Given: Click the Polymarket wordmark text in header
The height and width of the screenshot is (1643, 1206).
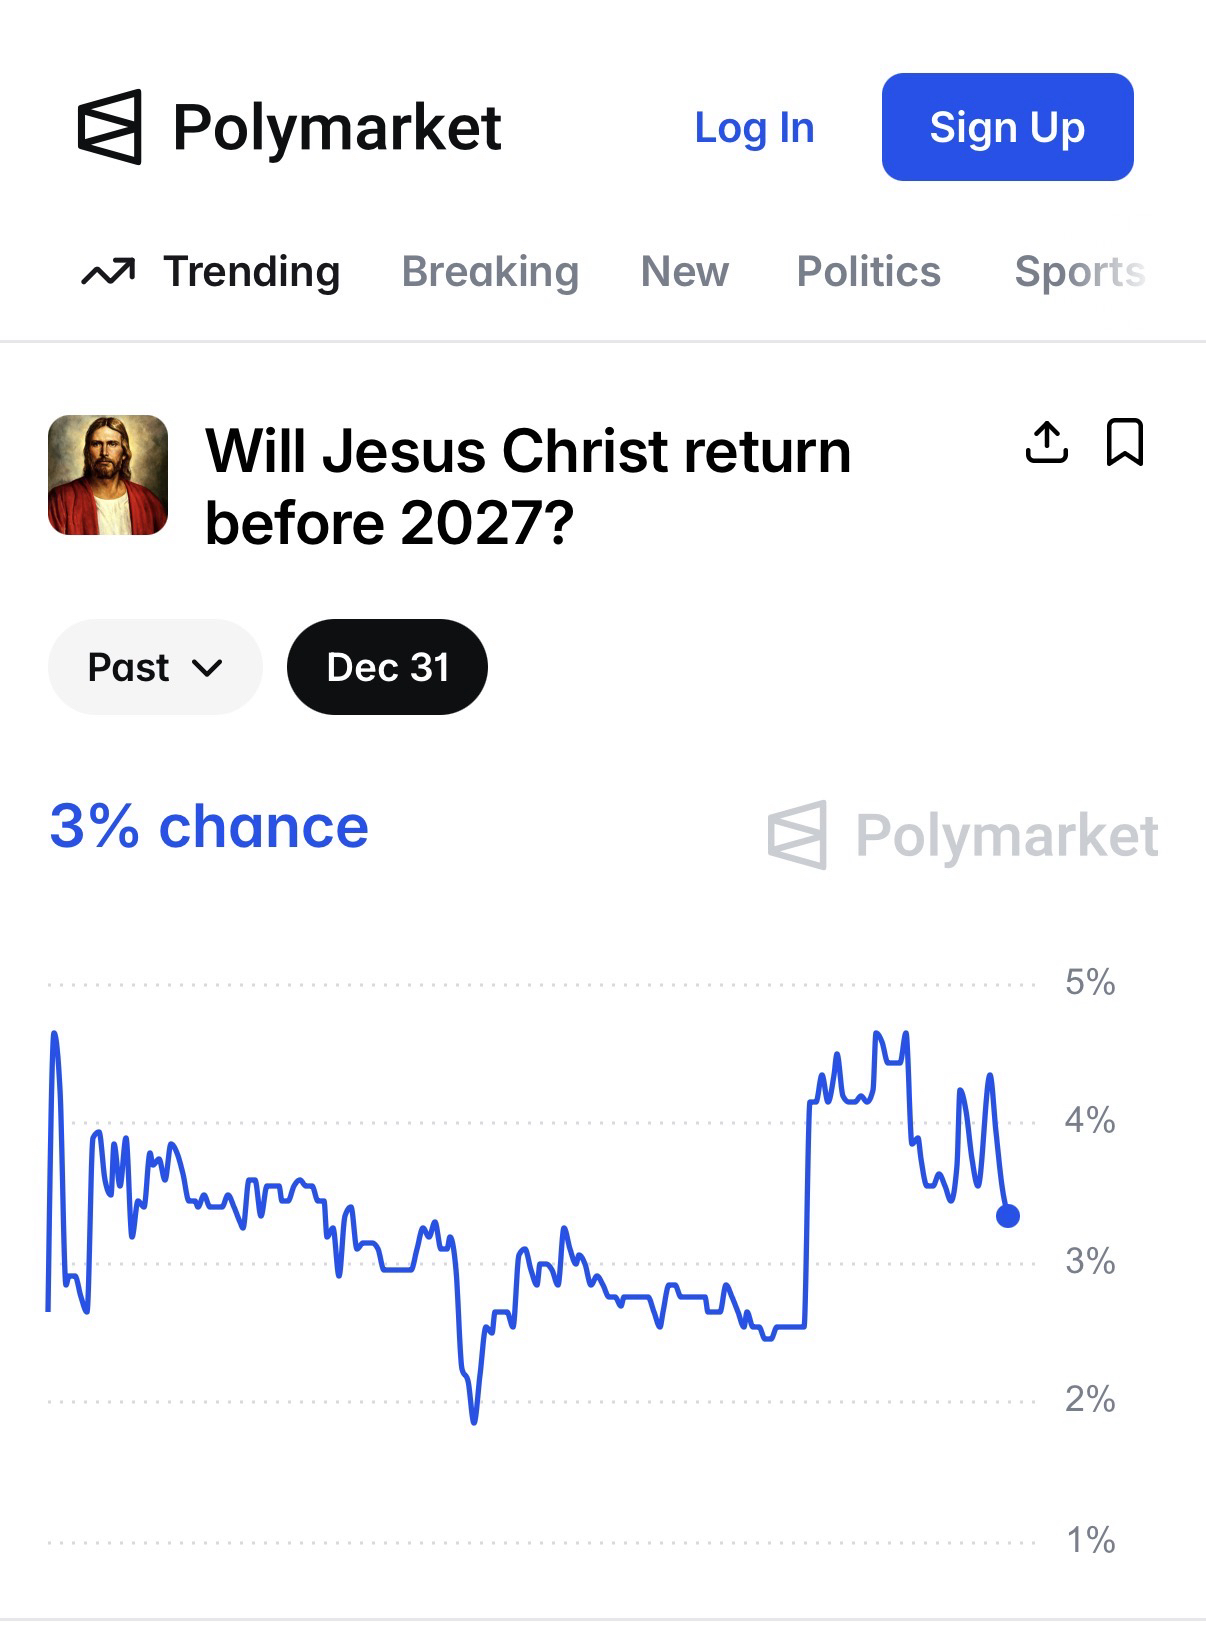Looking at the screenshot, I should 337,128.
